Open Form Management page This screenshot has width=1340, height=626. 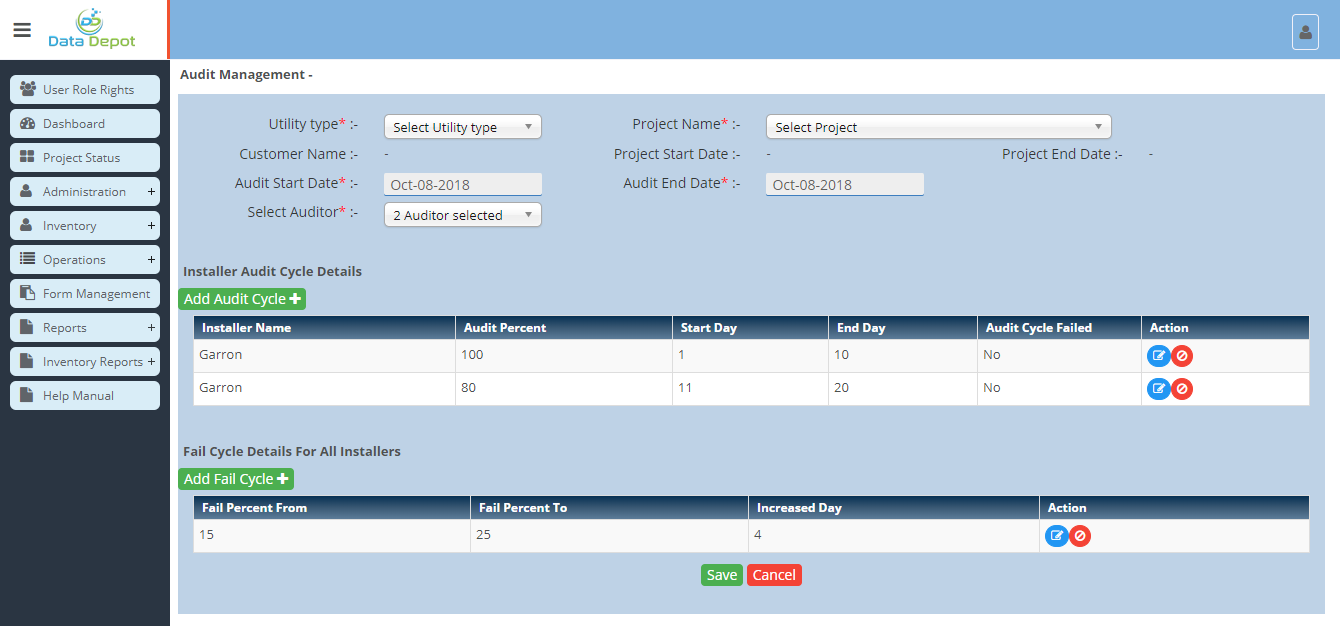tap(85, 294)
